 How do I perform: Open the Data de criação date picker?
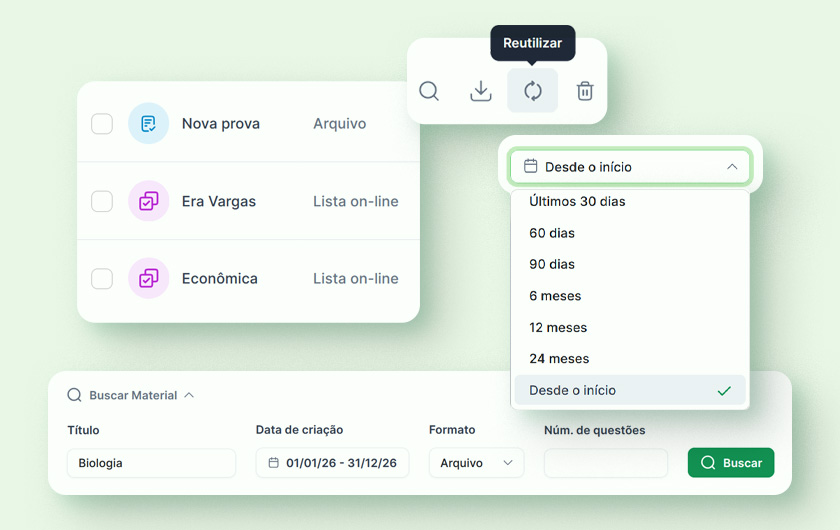point(332,462)
